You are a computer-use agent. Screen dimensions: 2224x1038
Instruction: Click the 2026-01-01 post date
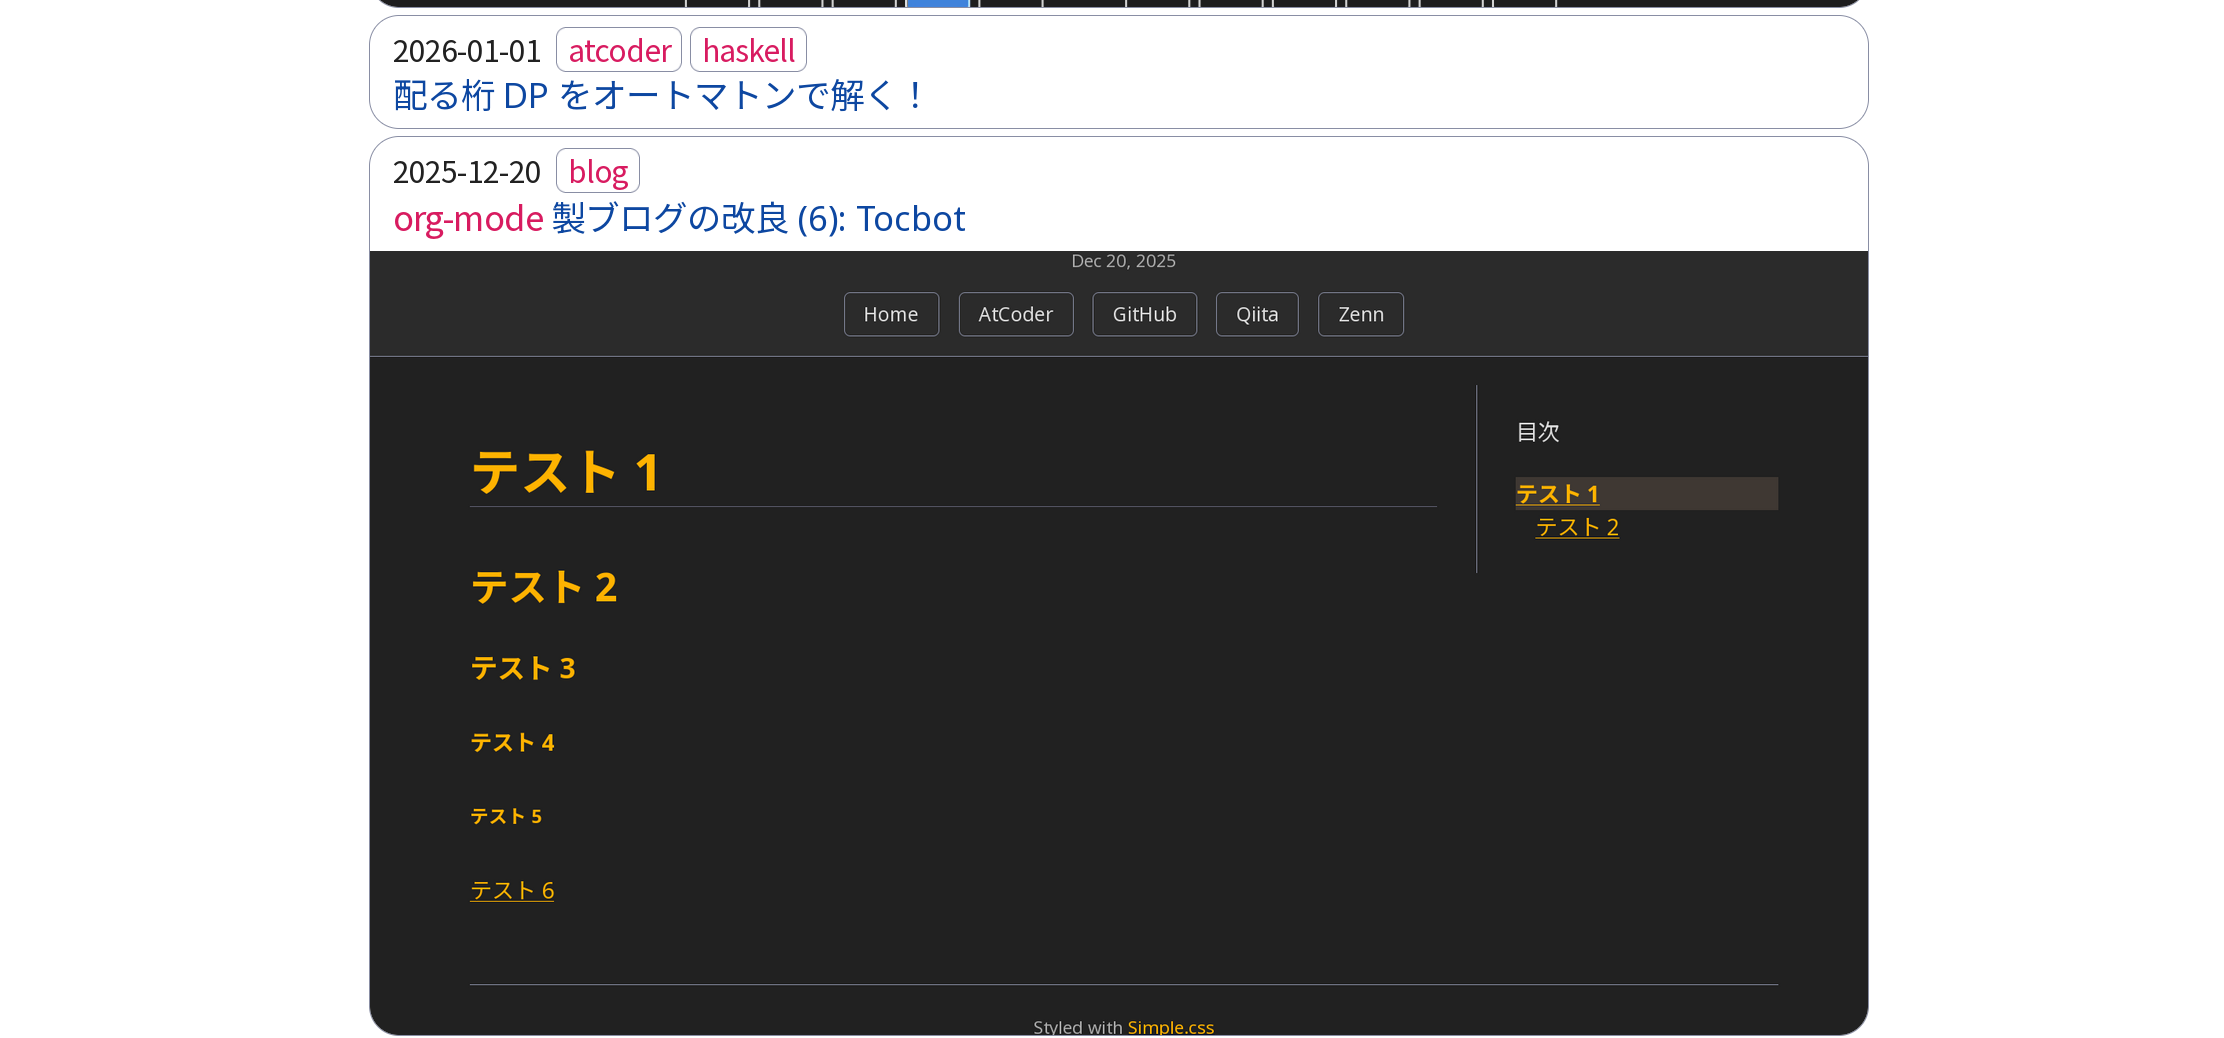tap(467, 51)
